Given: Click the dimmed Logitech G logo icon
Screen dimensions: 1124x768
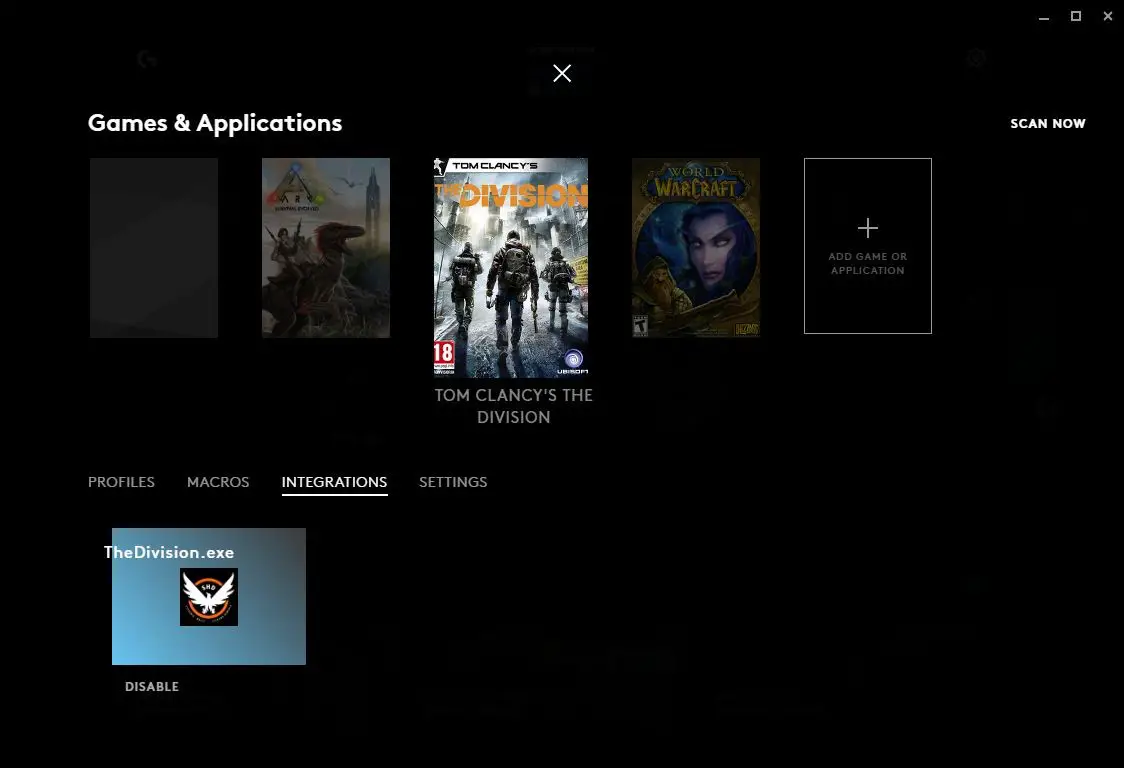Looking at the screenshot, I should (147, 59).
